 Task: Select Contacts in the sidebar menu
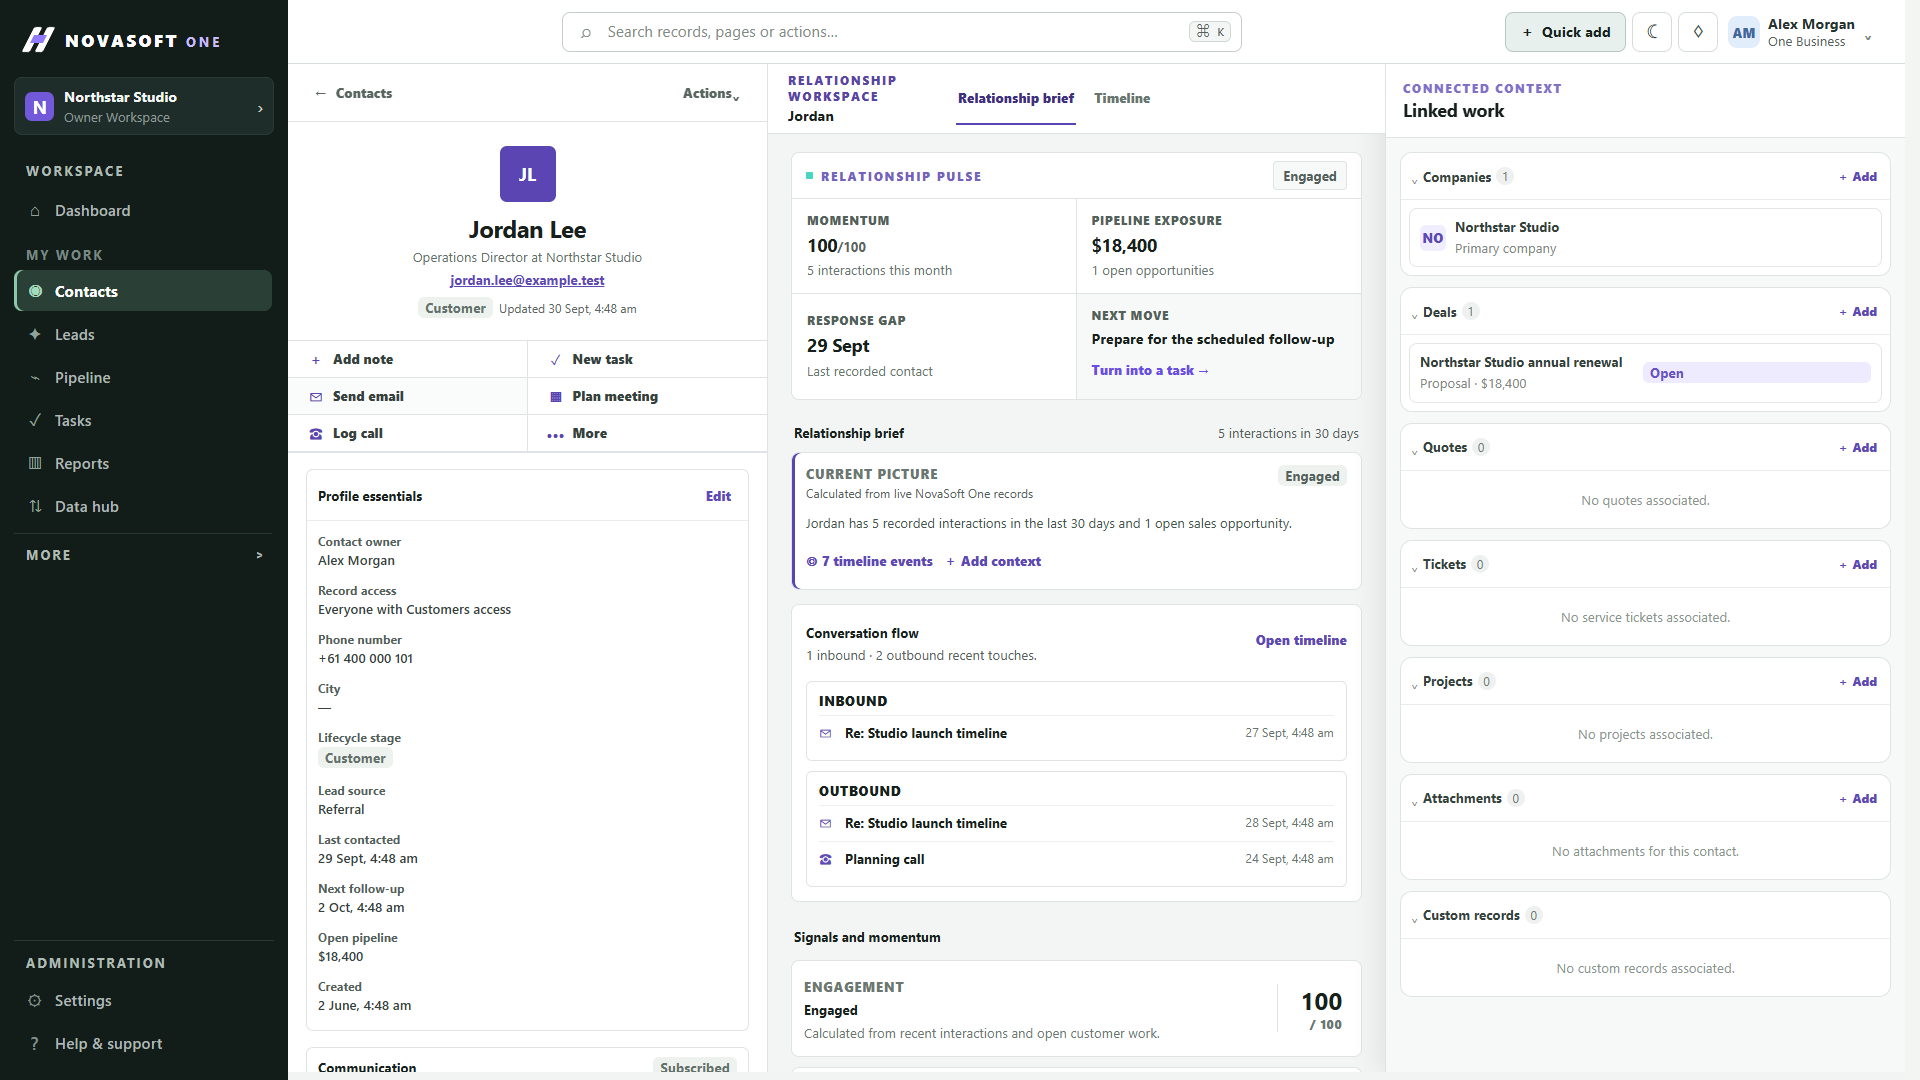pyautogui.click(x=143, y=291)
